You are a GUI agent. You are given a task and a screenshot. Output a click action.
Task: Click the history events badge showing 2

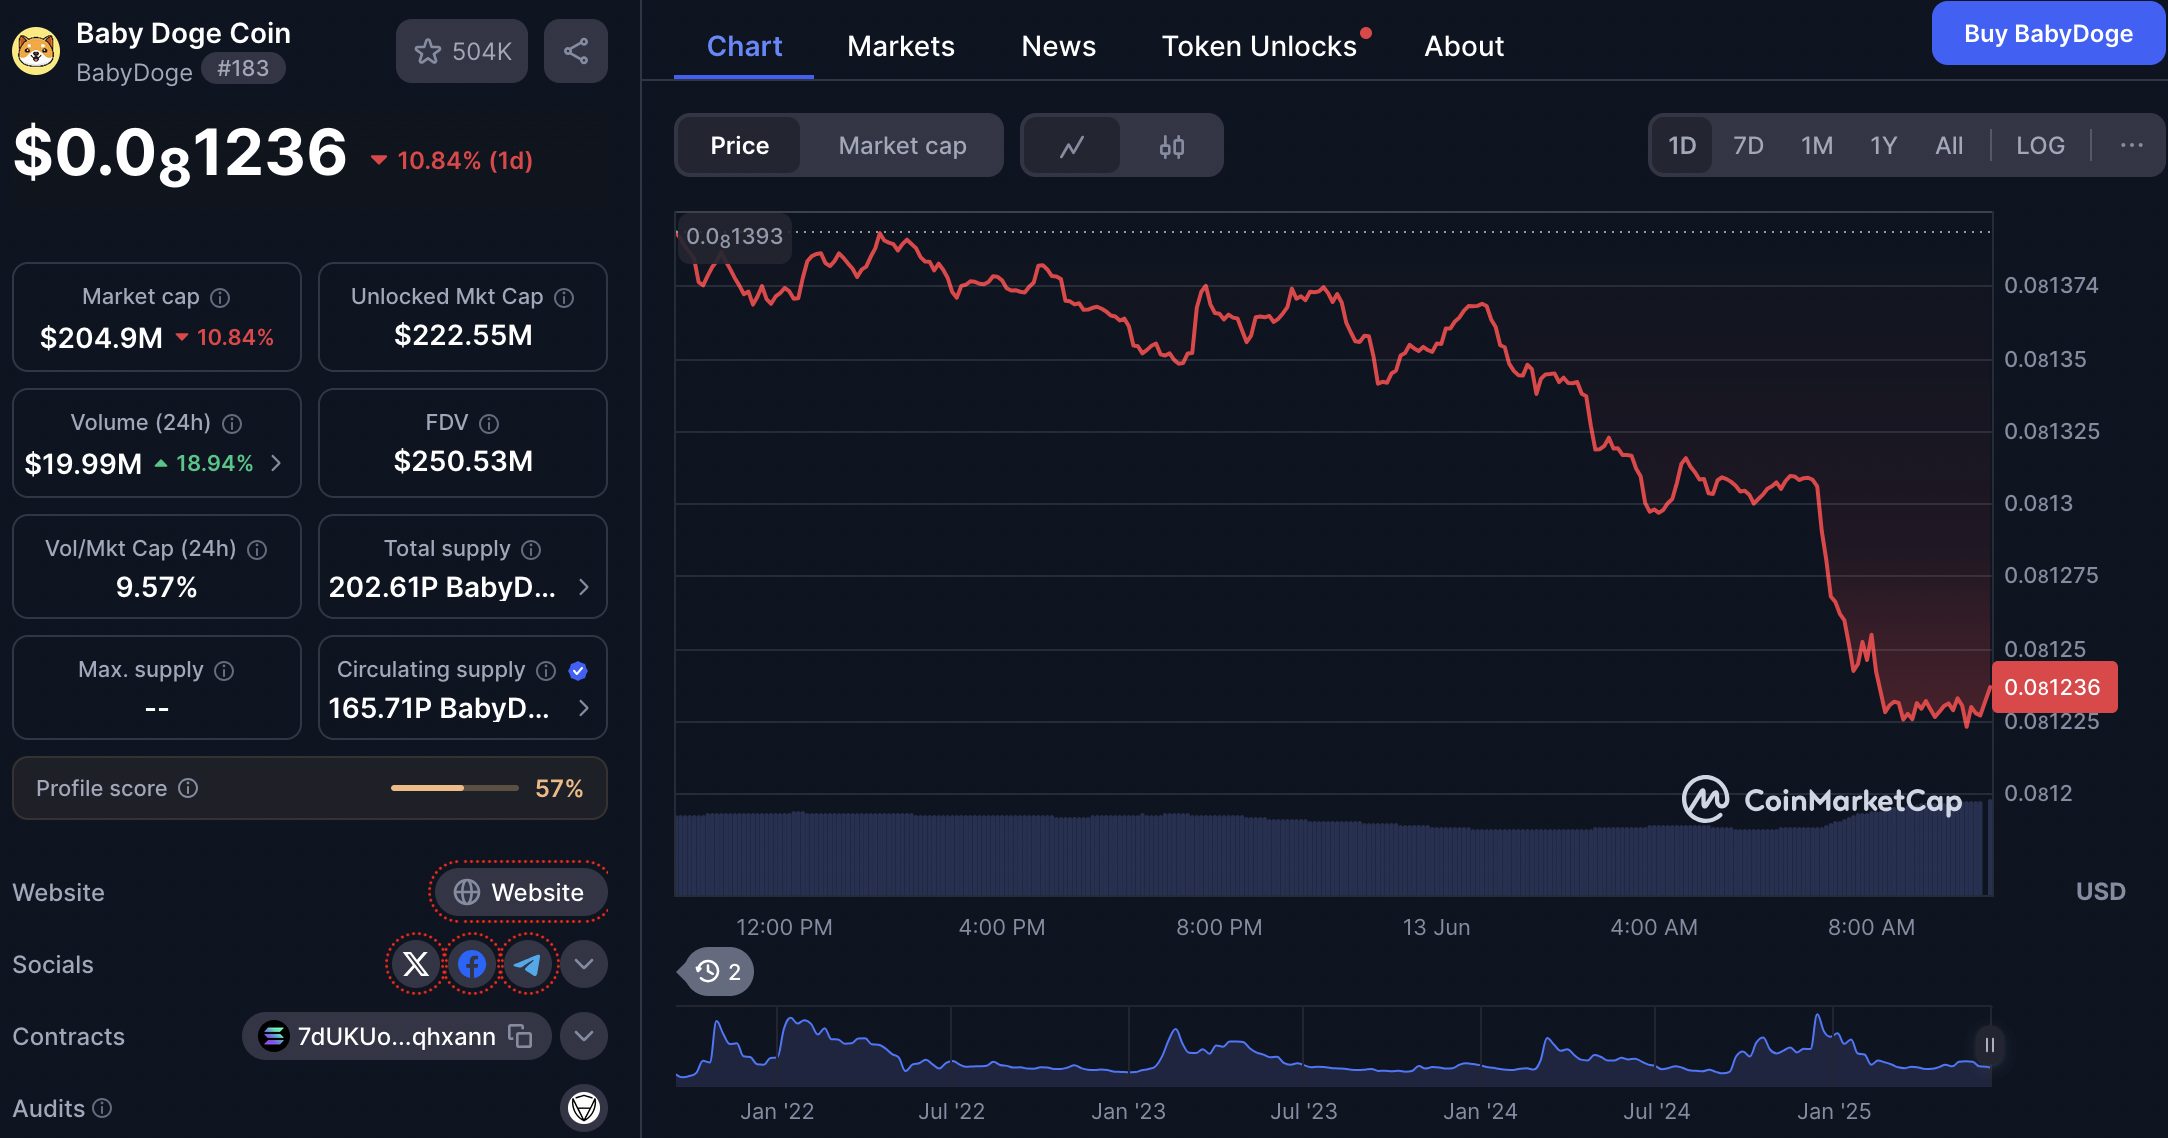(718, 972)
